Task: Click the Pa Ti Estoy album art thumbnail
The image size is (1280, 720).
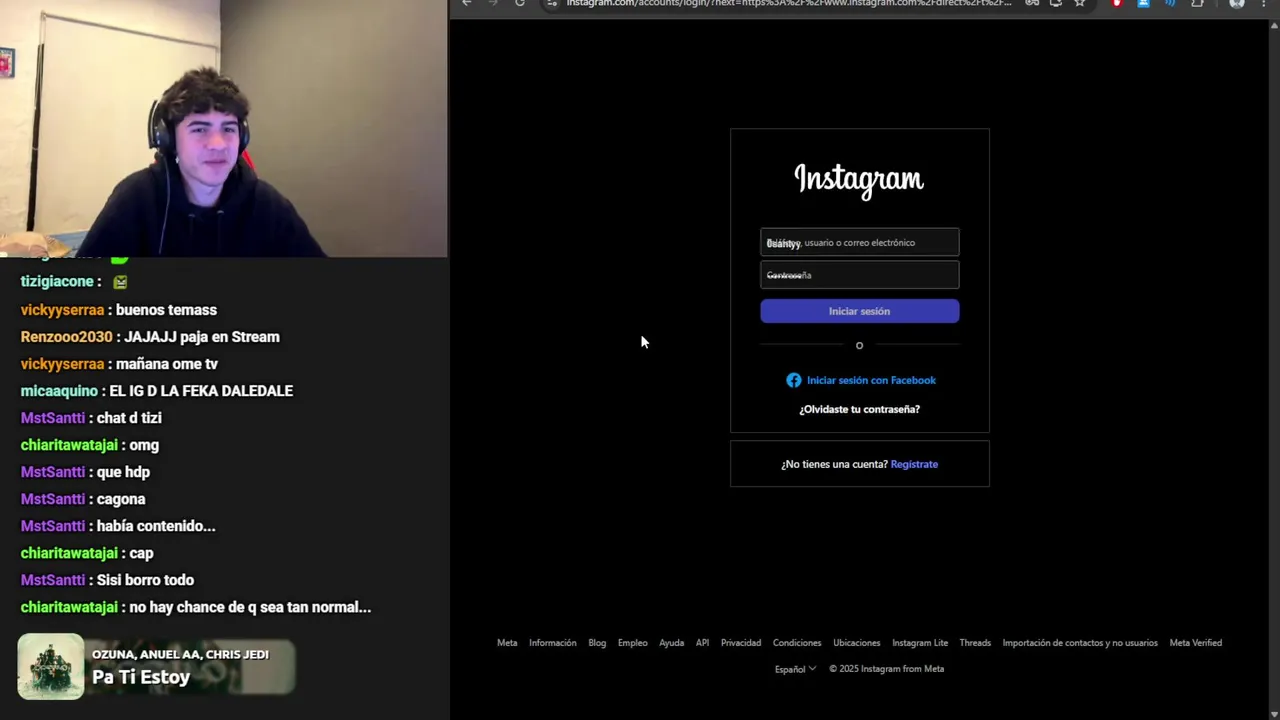Action: [x=51, y=667]
